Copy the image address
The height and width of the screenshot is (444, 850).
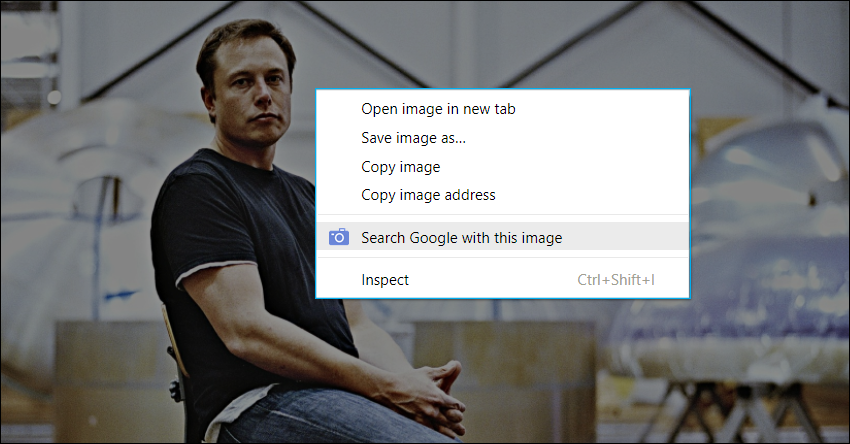(428, 195)
